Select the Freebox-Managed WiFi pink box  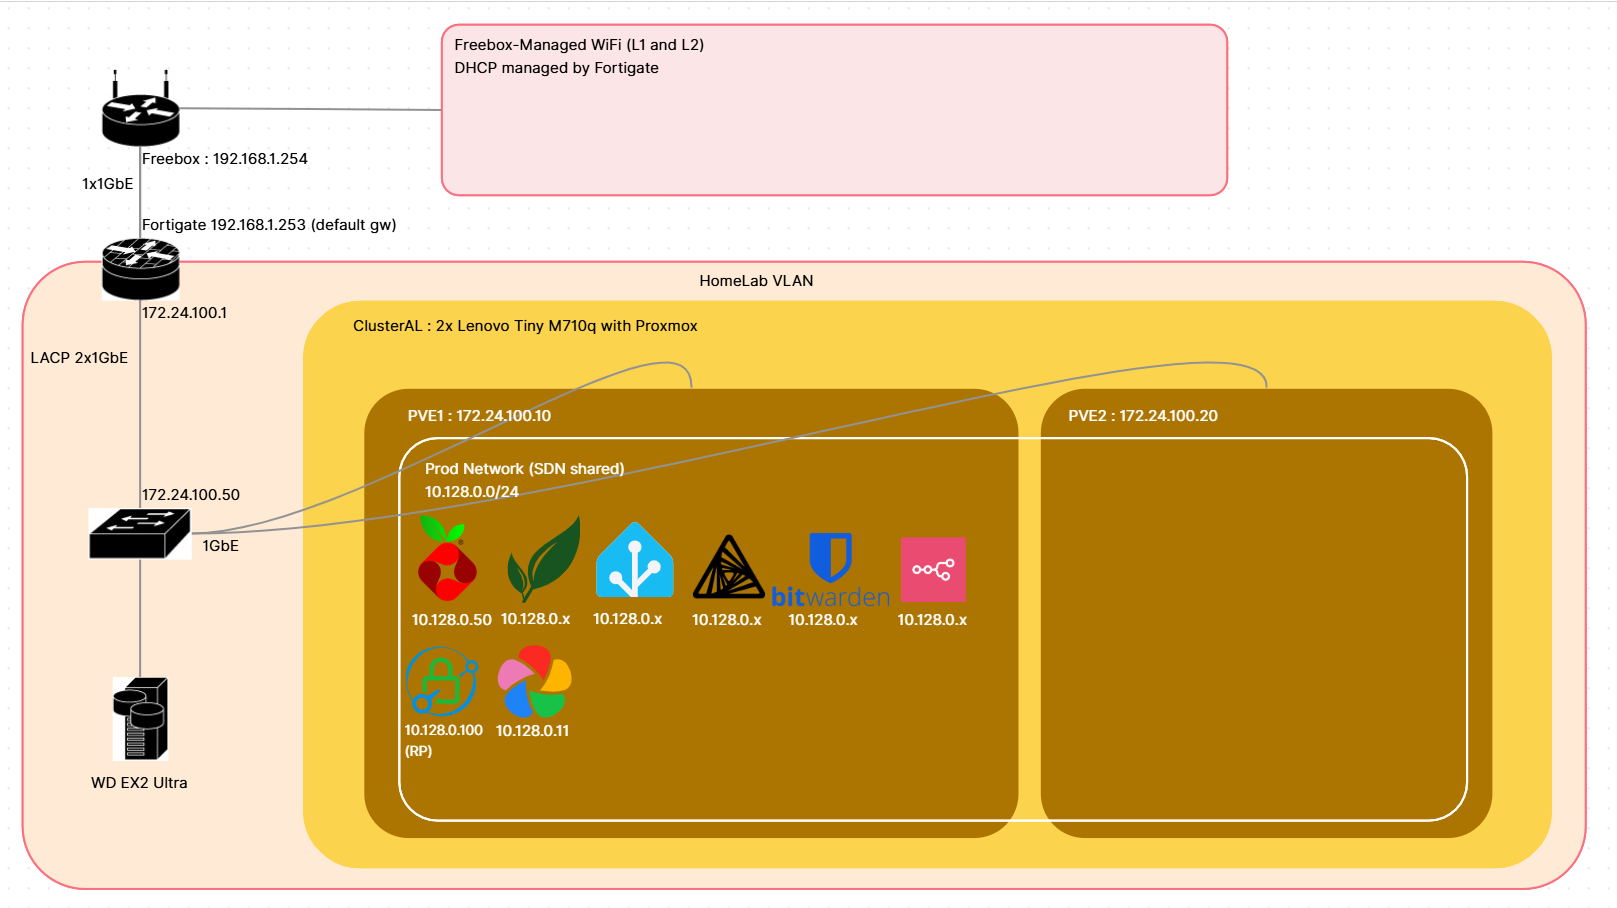pos(834,130)
